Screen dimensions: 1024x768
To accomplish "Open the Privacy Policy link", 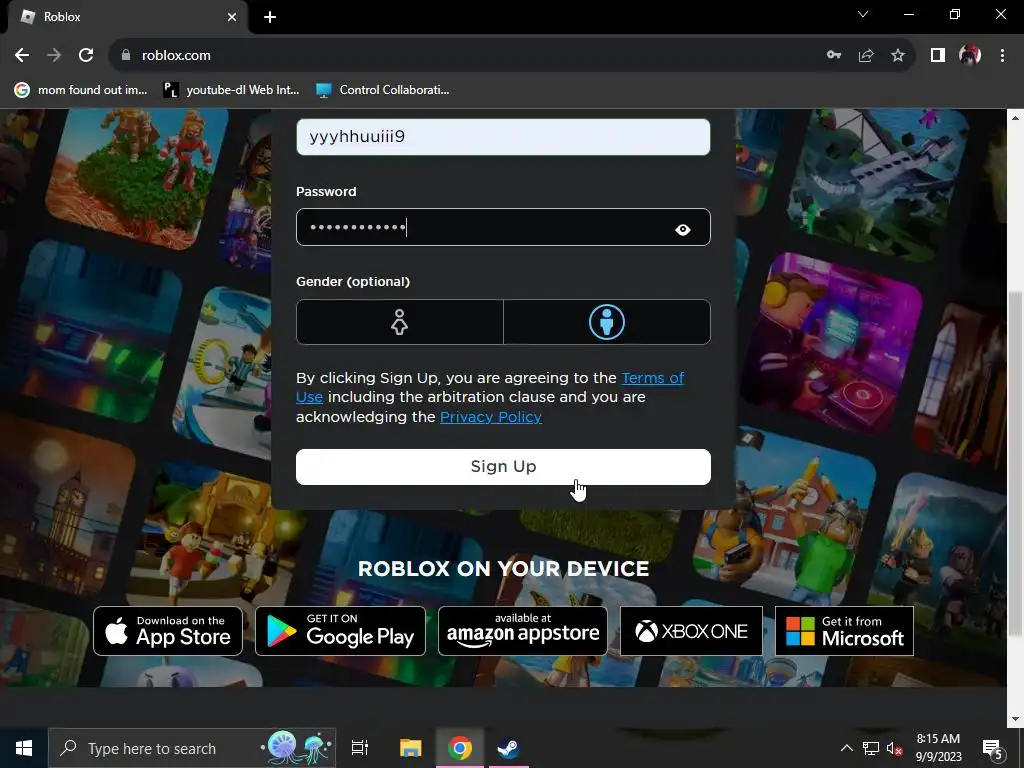I will [490, 417].
